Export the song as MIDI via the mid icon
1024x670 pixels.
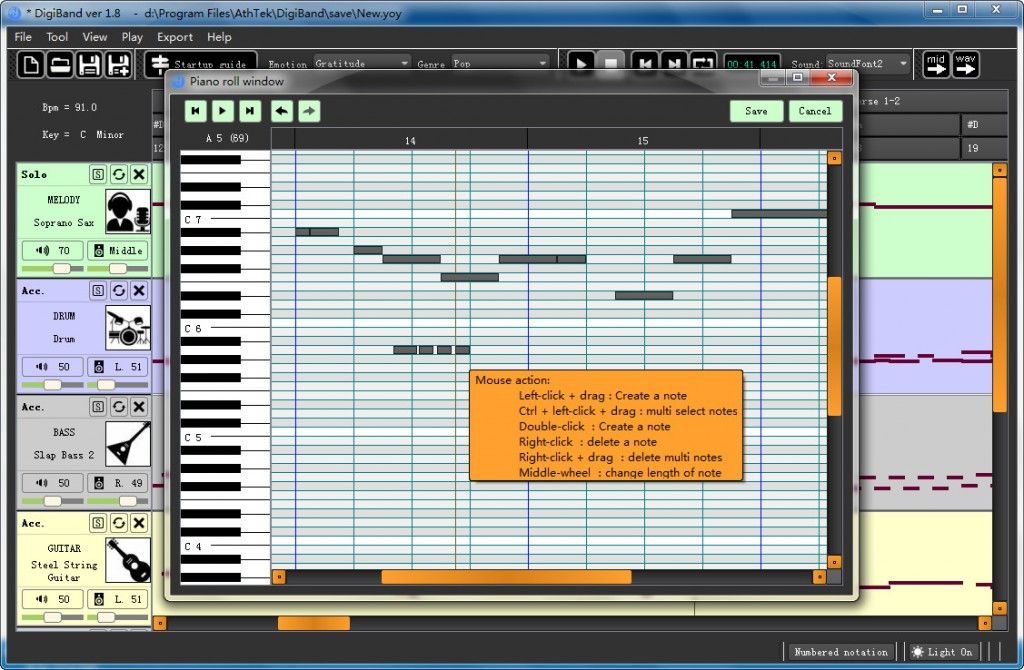click(x=936, y=63)
